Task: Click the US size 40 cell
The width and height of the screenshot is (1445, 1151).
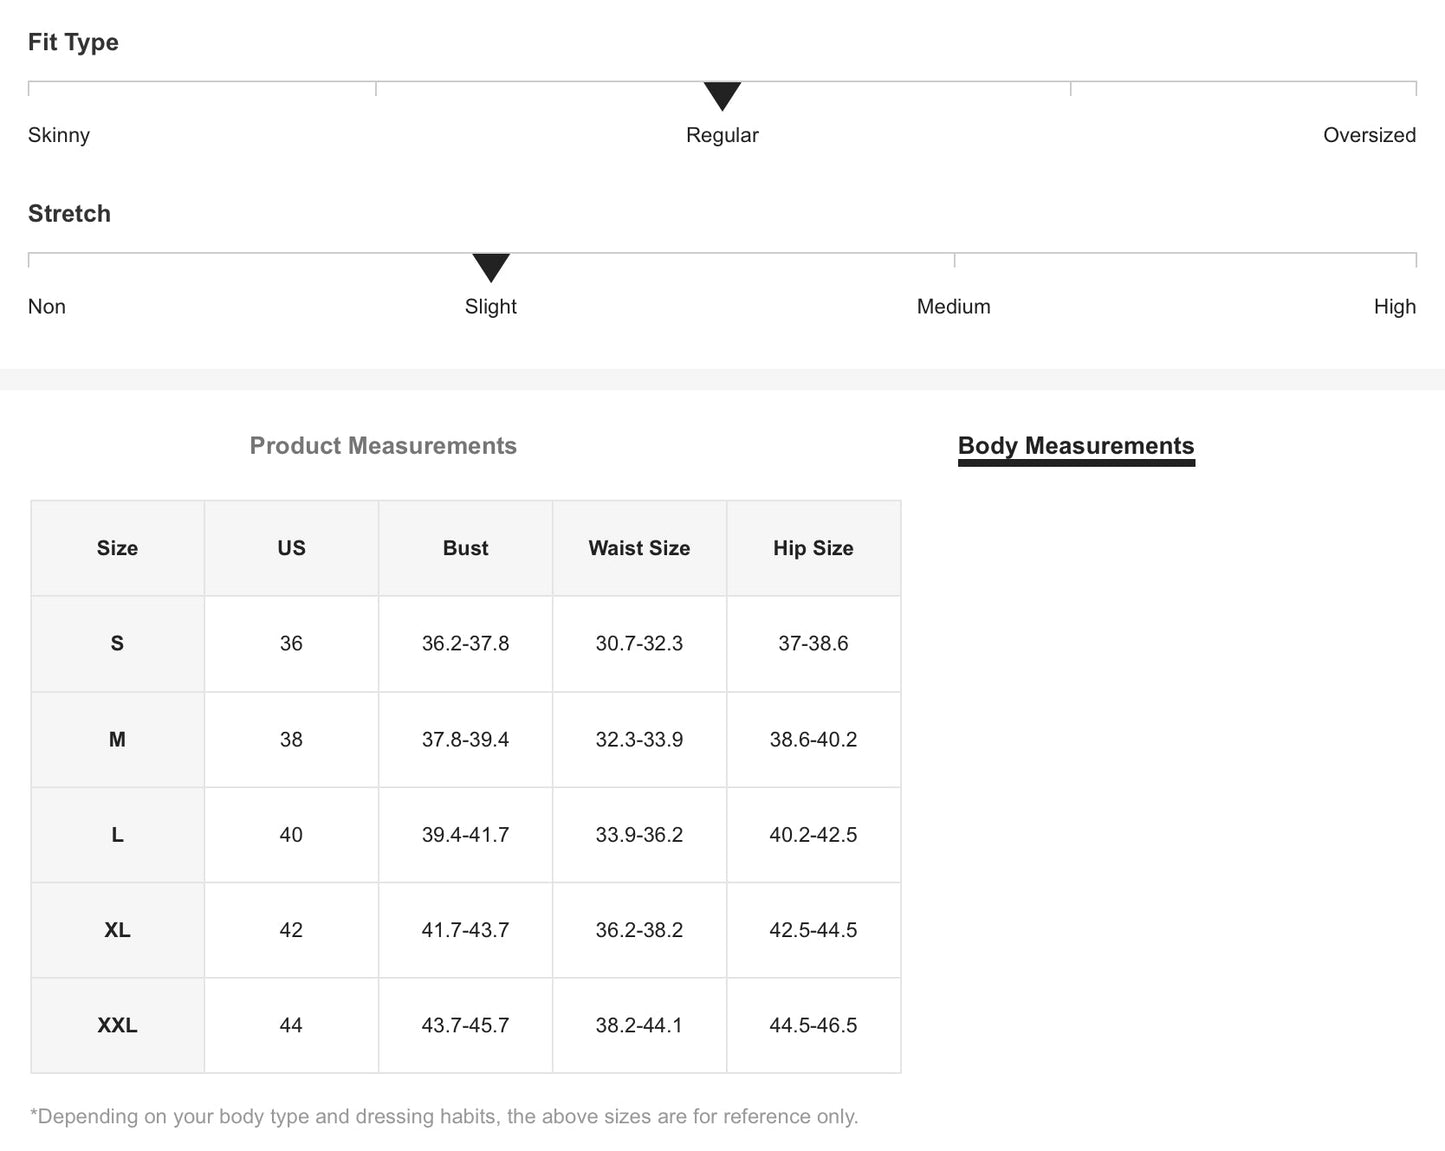Action: tap(291, 835)
